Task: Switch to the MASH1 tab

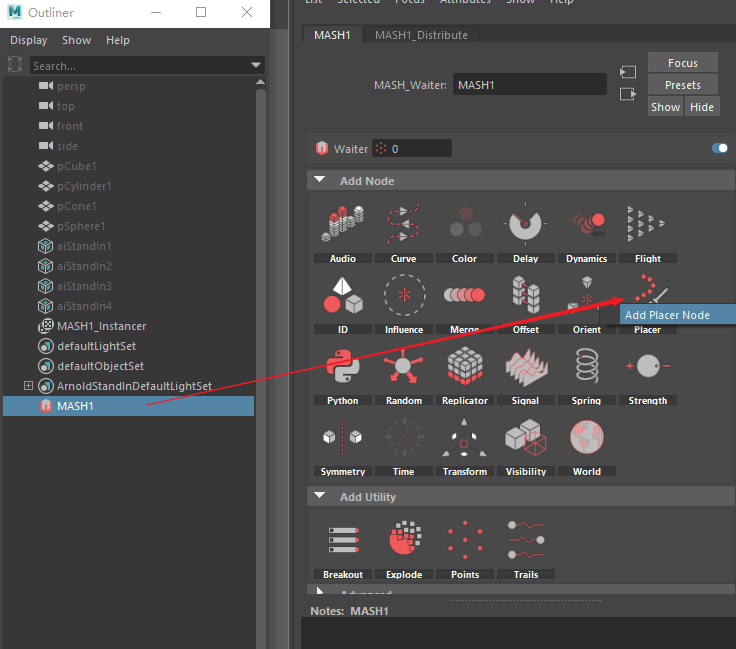Action: 332,35
